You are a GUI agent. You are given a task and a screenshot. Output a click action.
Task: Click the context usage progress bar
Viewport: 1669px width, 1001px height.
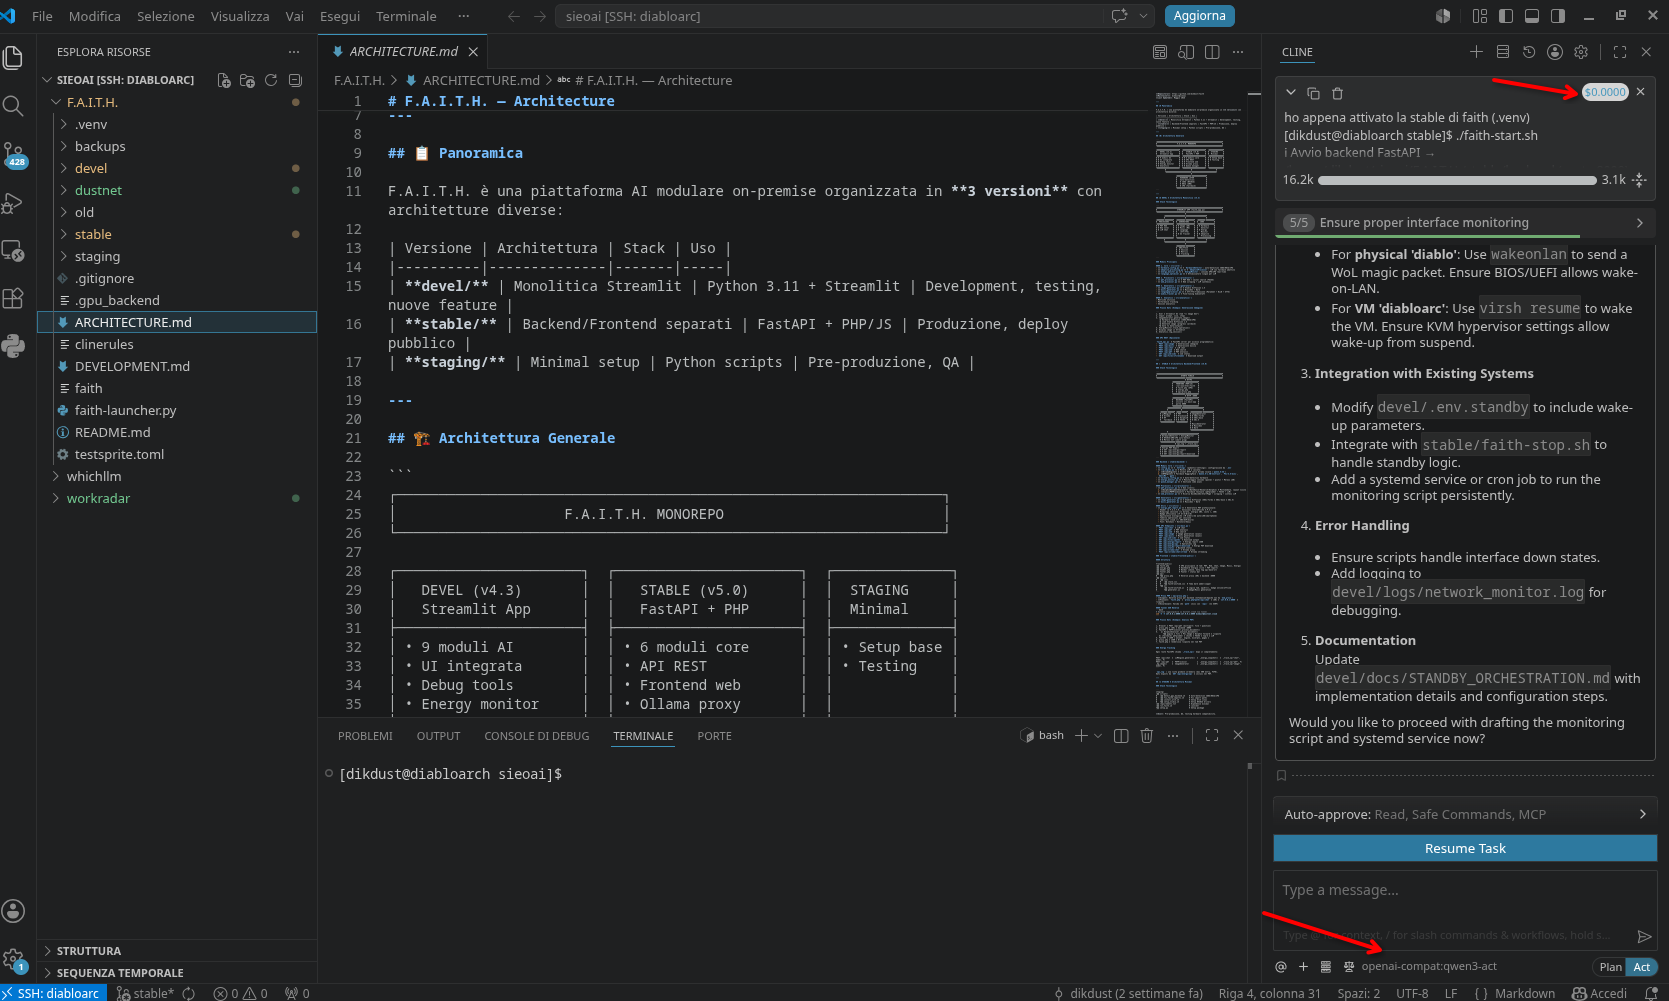click(1457, 180)
